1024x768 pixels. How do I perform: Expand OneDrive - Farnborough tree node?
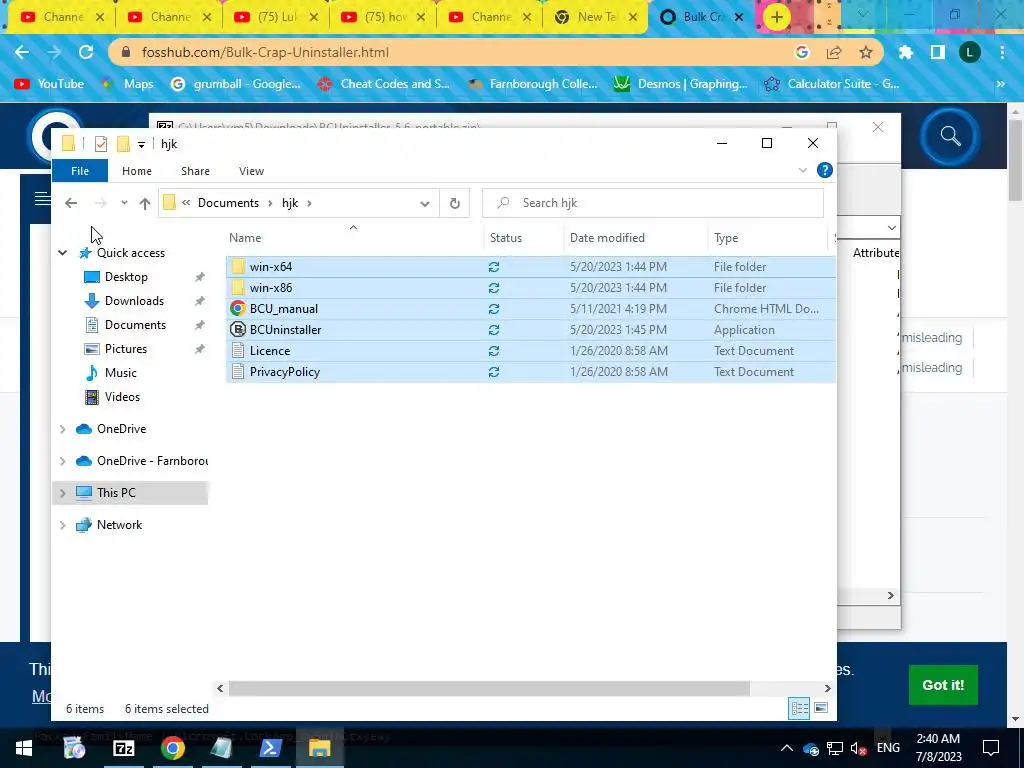coord(63,461)
